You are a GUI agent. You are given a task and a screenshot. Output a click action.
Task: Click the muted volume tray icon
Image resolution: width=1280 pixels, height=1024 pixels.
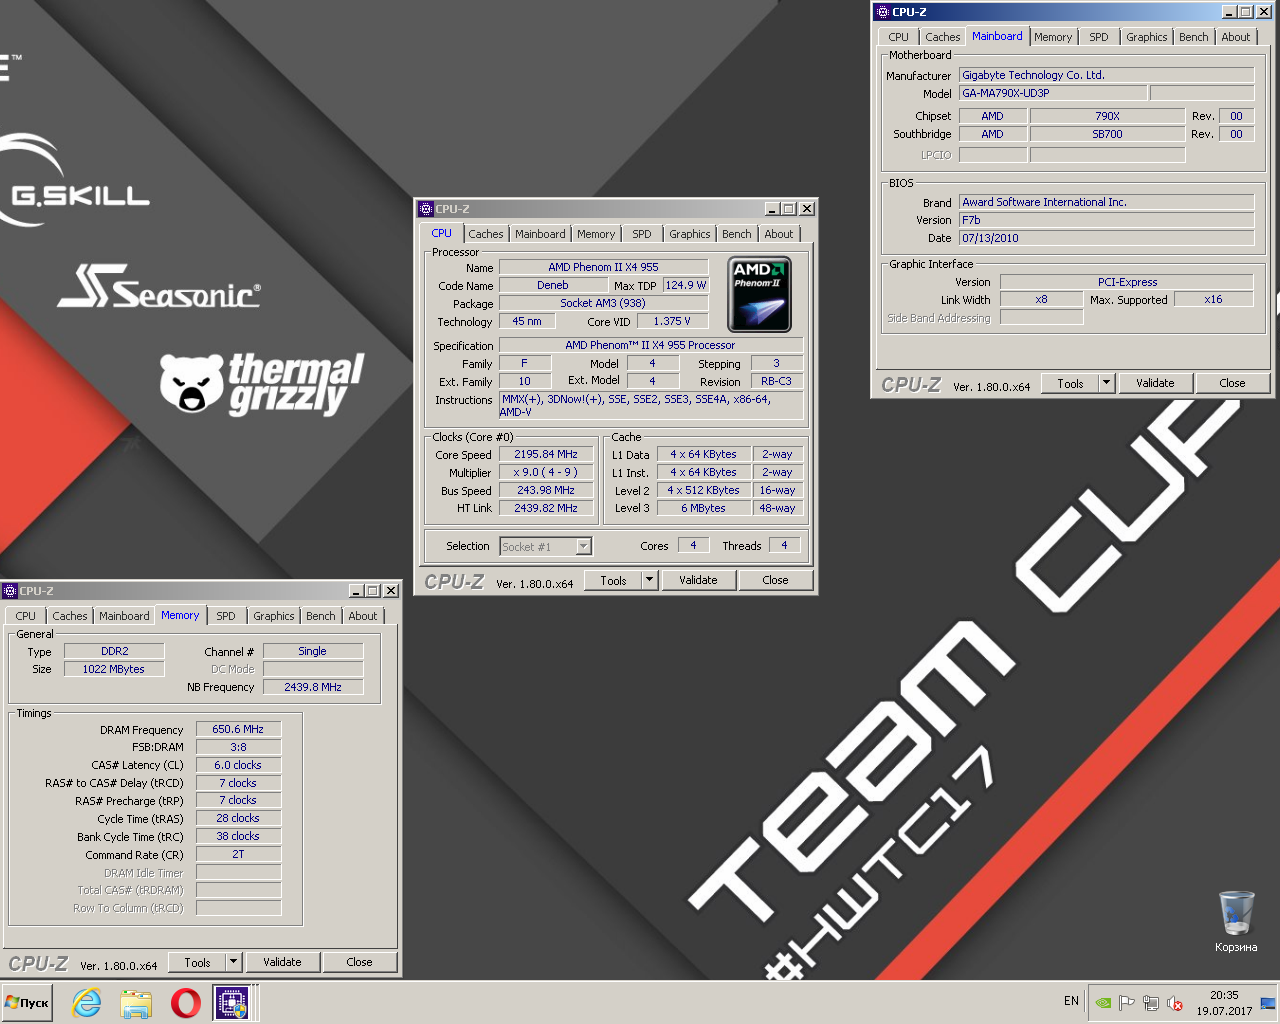click(x=1175, y=1002)
